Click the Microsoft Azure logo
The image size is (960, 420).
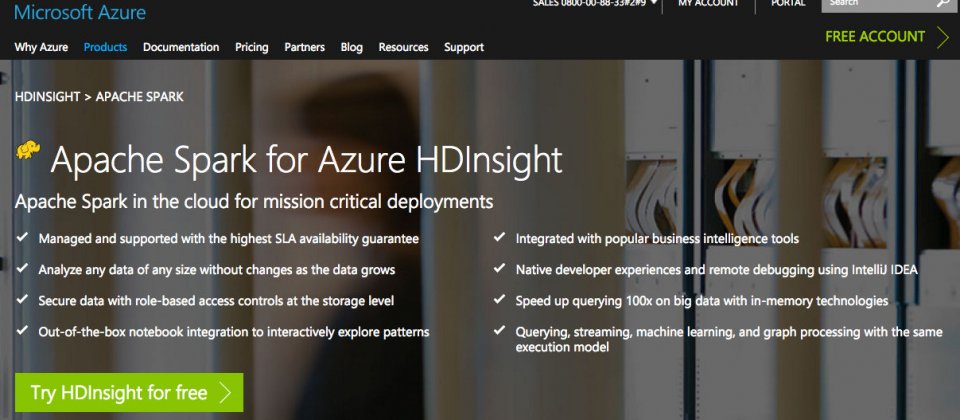click(x=80, y=12)
